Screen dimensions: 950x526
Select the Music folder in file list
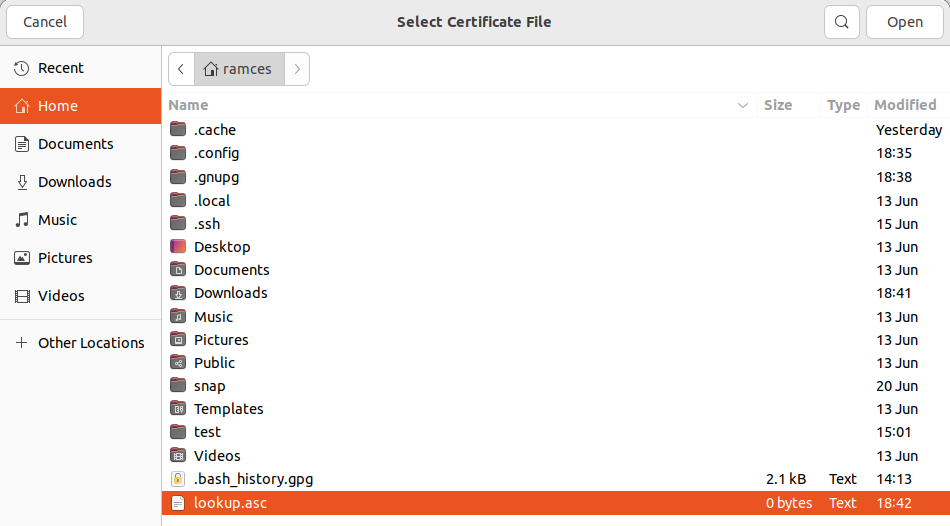556,317
